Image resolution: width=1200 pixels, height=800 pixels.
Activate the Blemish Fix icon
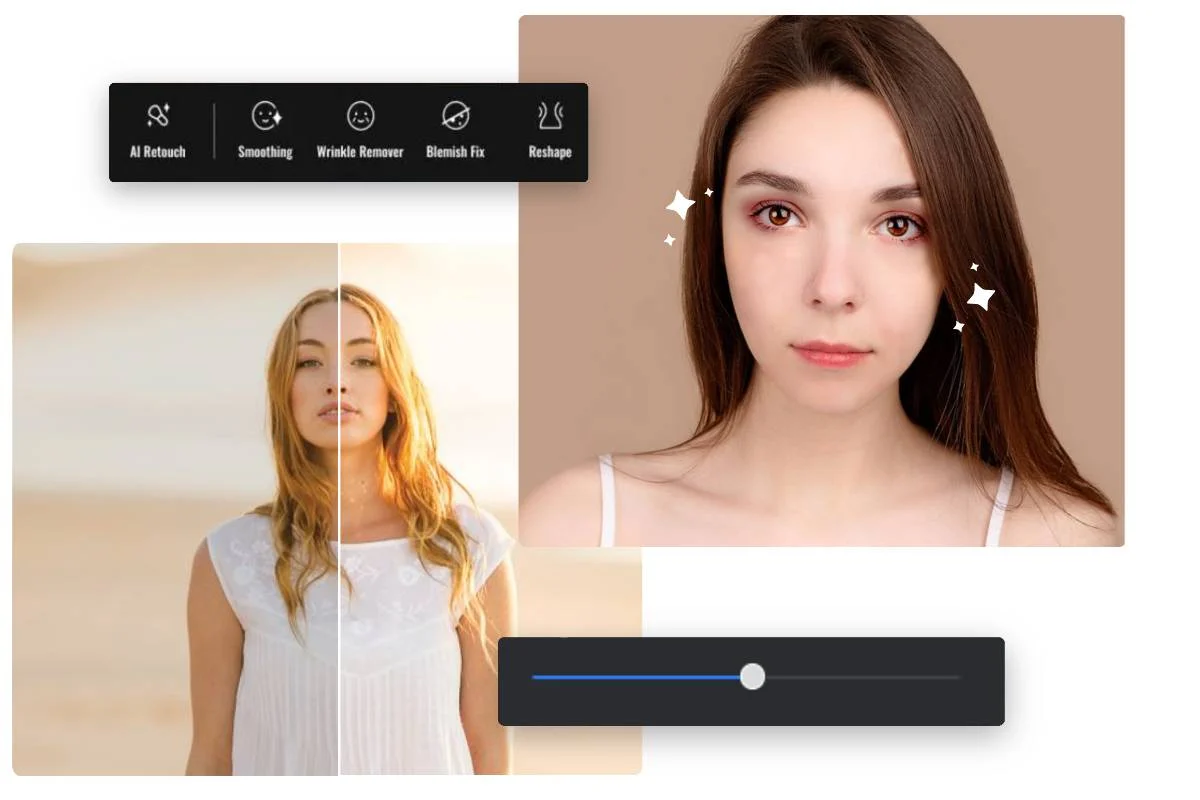point(455,116)
